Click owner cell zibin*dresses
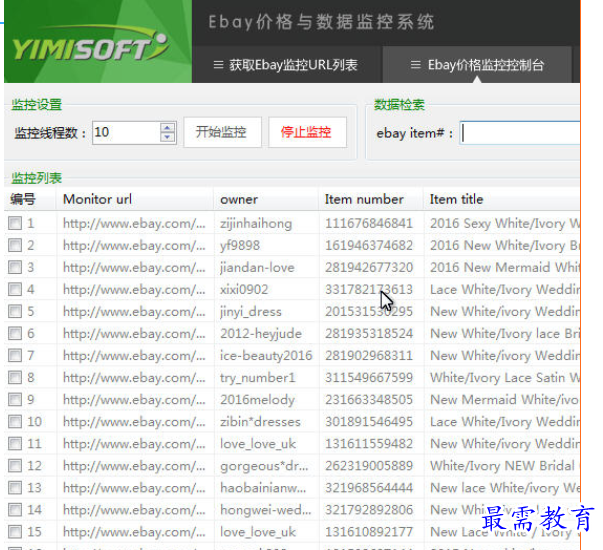Viewport: 603px width, 550px height. point(260,422)
